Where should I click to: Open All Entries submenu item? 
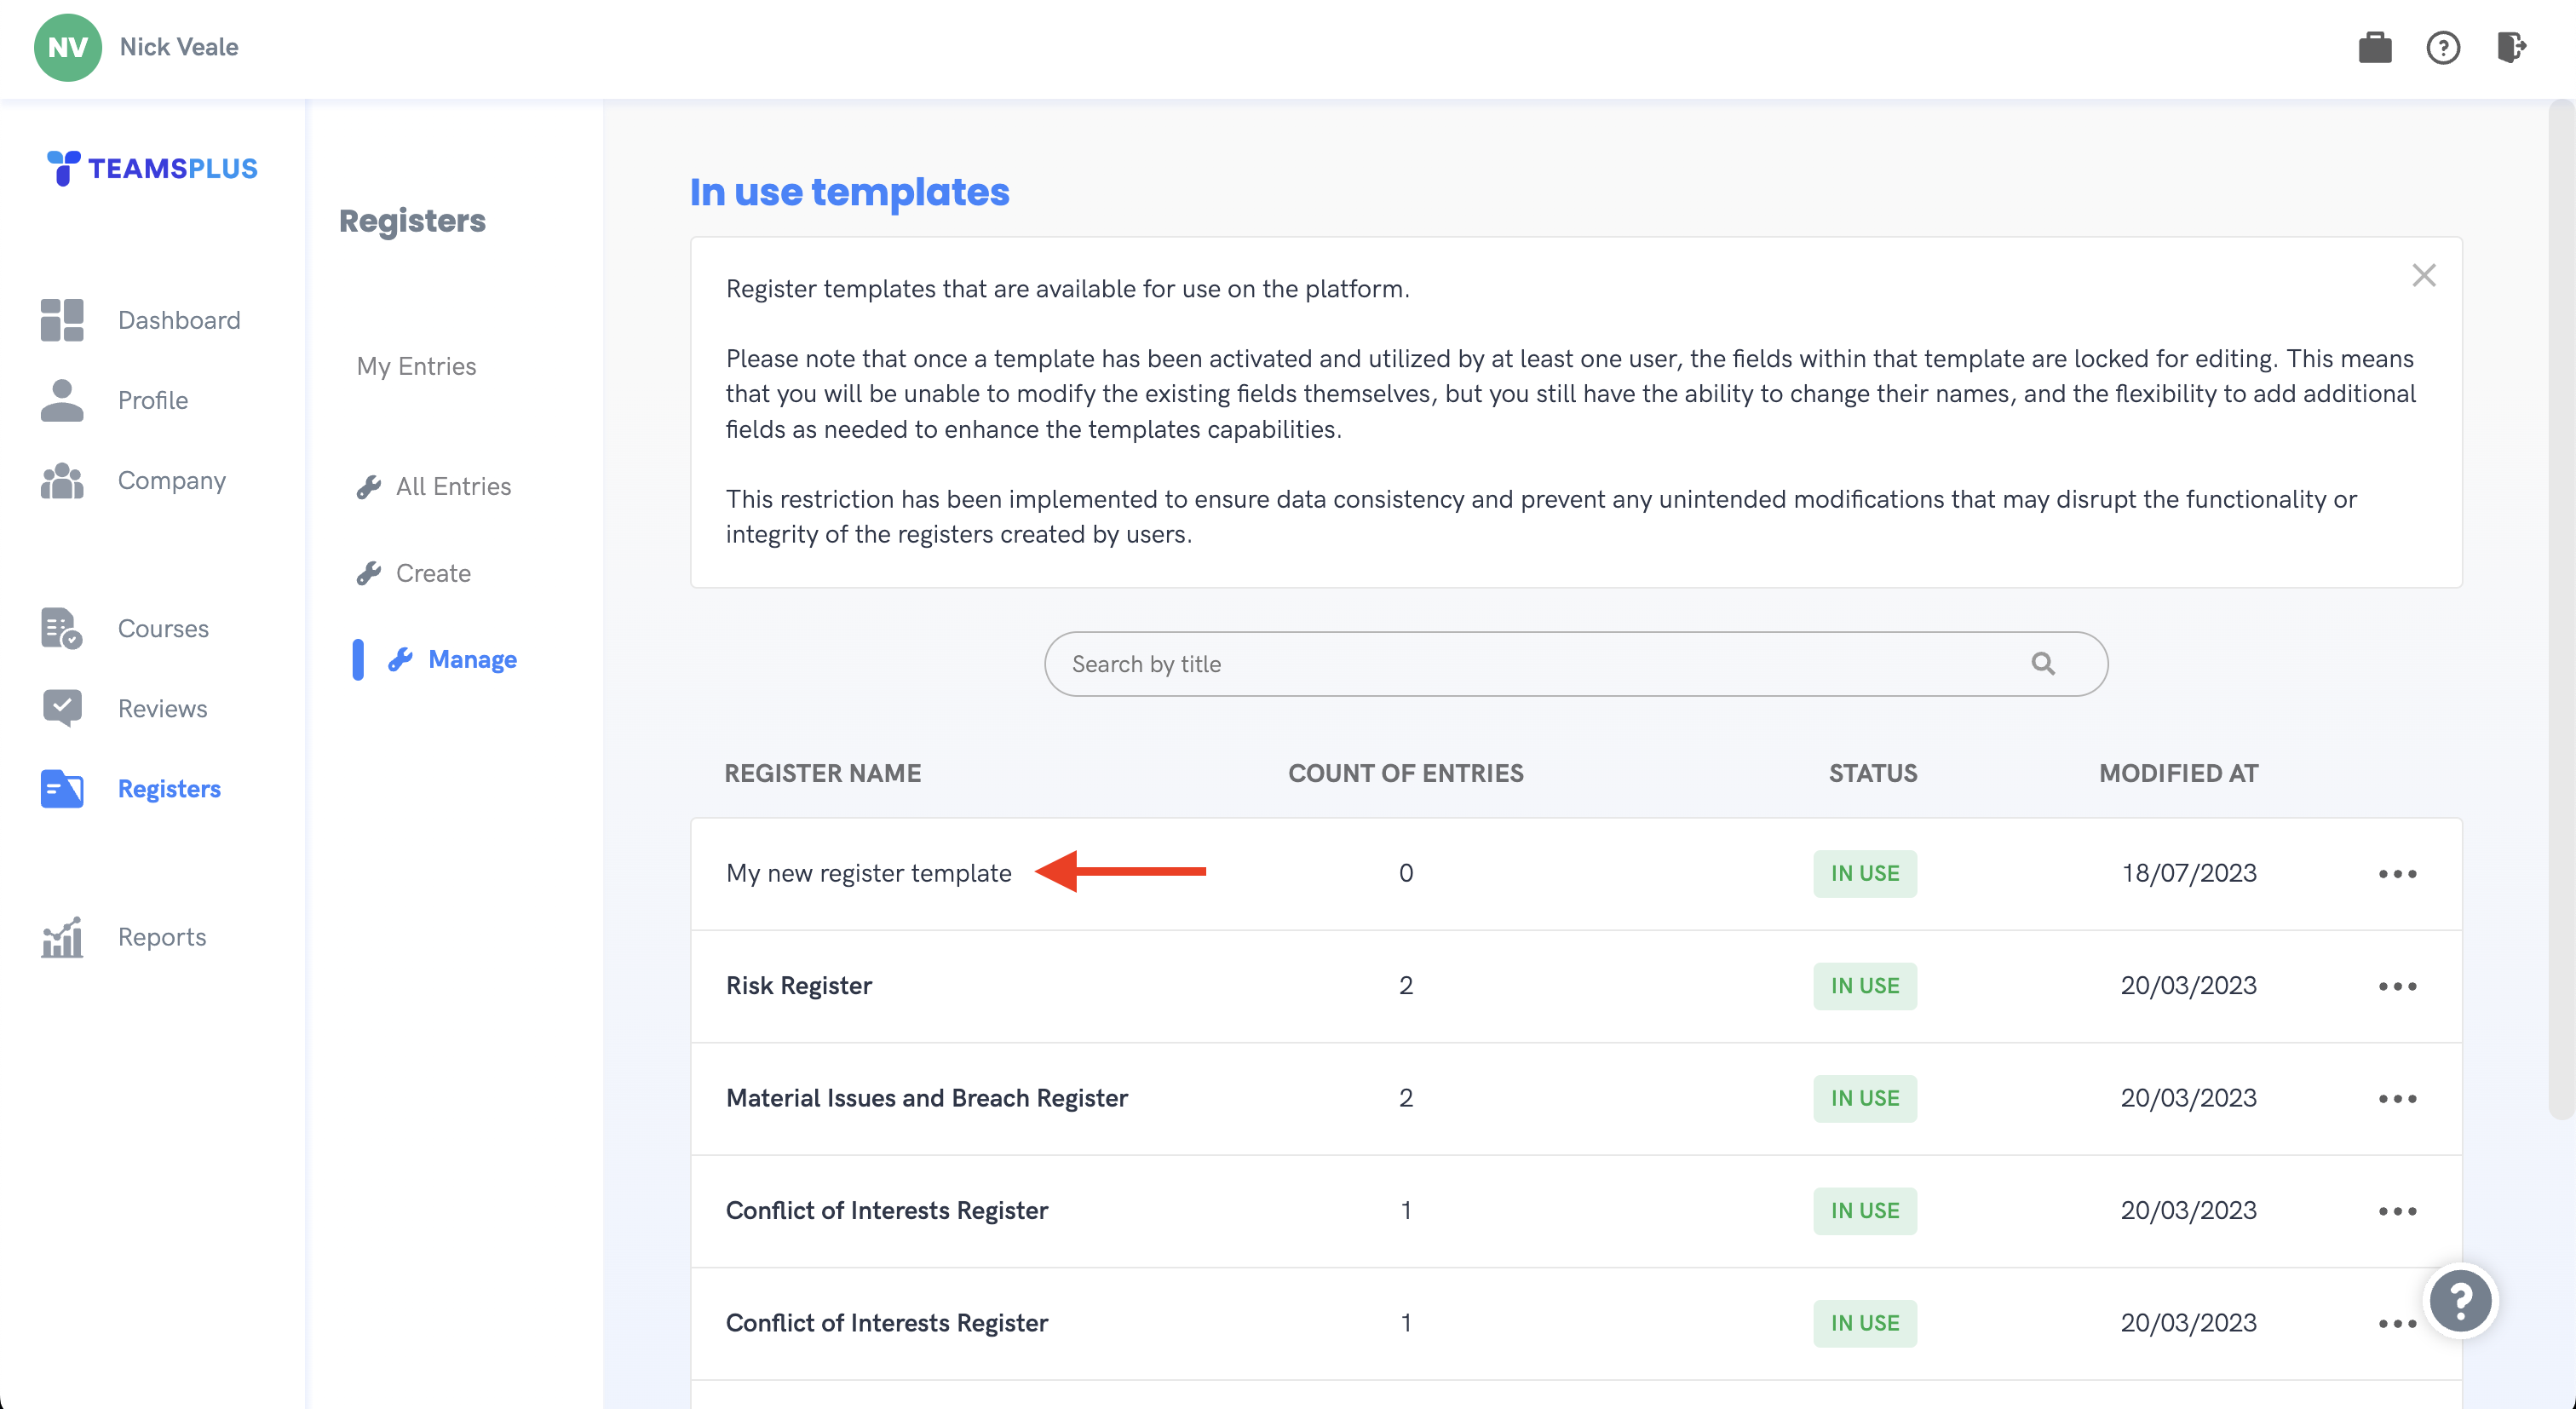click(452, 487)
